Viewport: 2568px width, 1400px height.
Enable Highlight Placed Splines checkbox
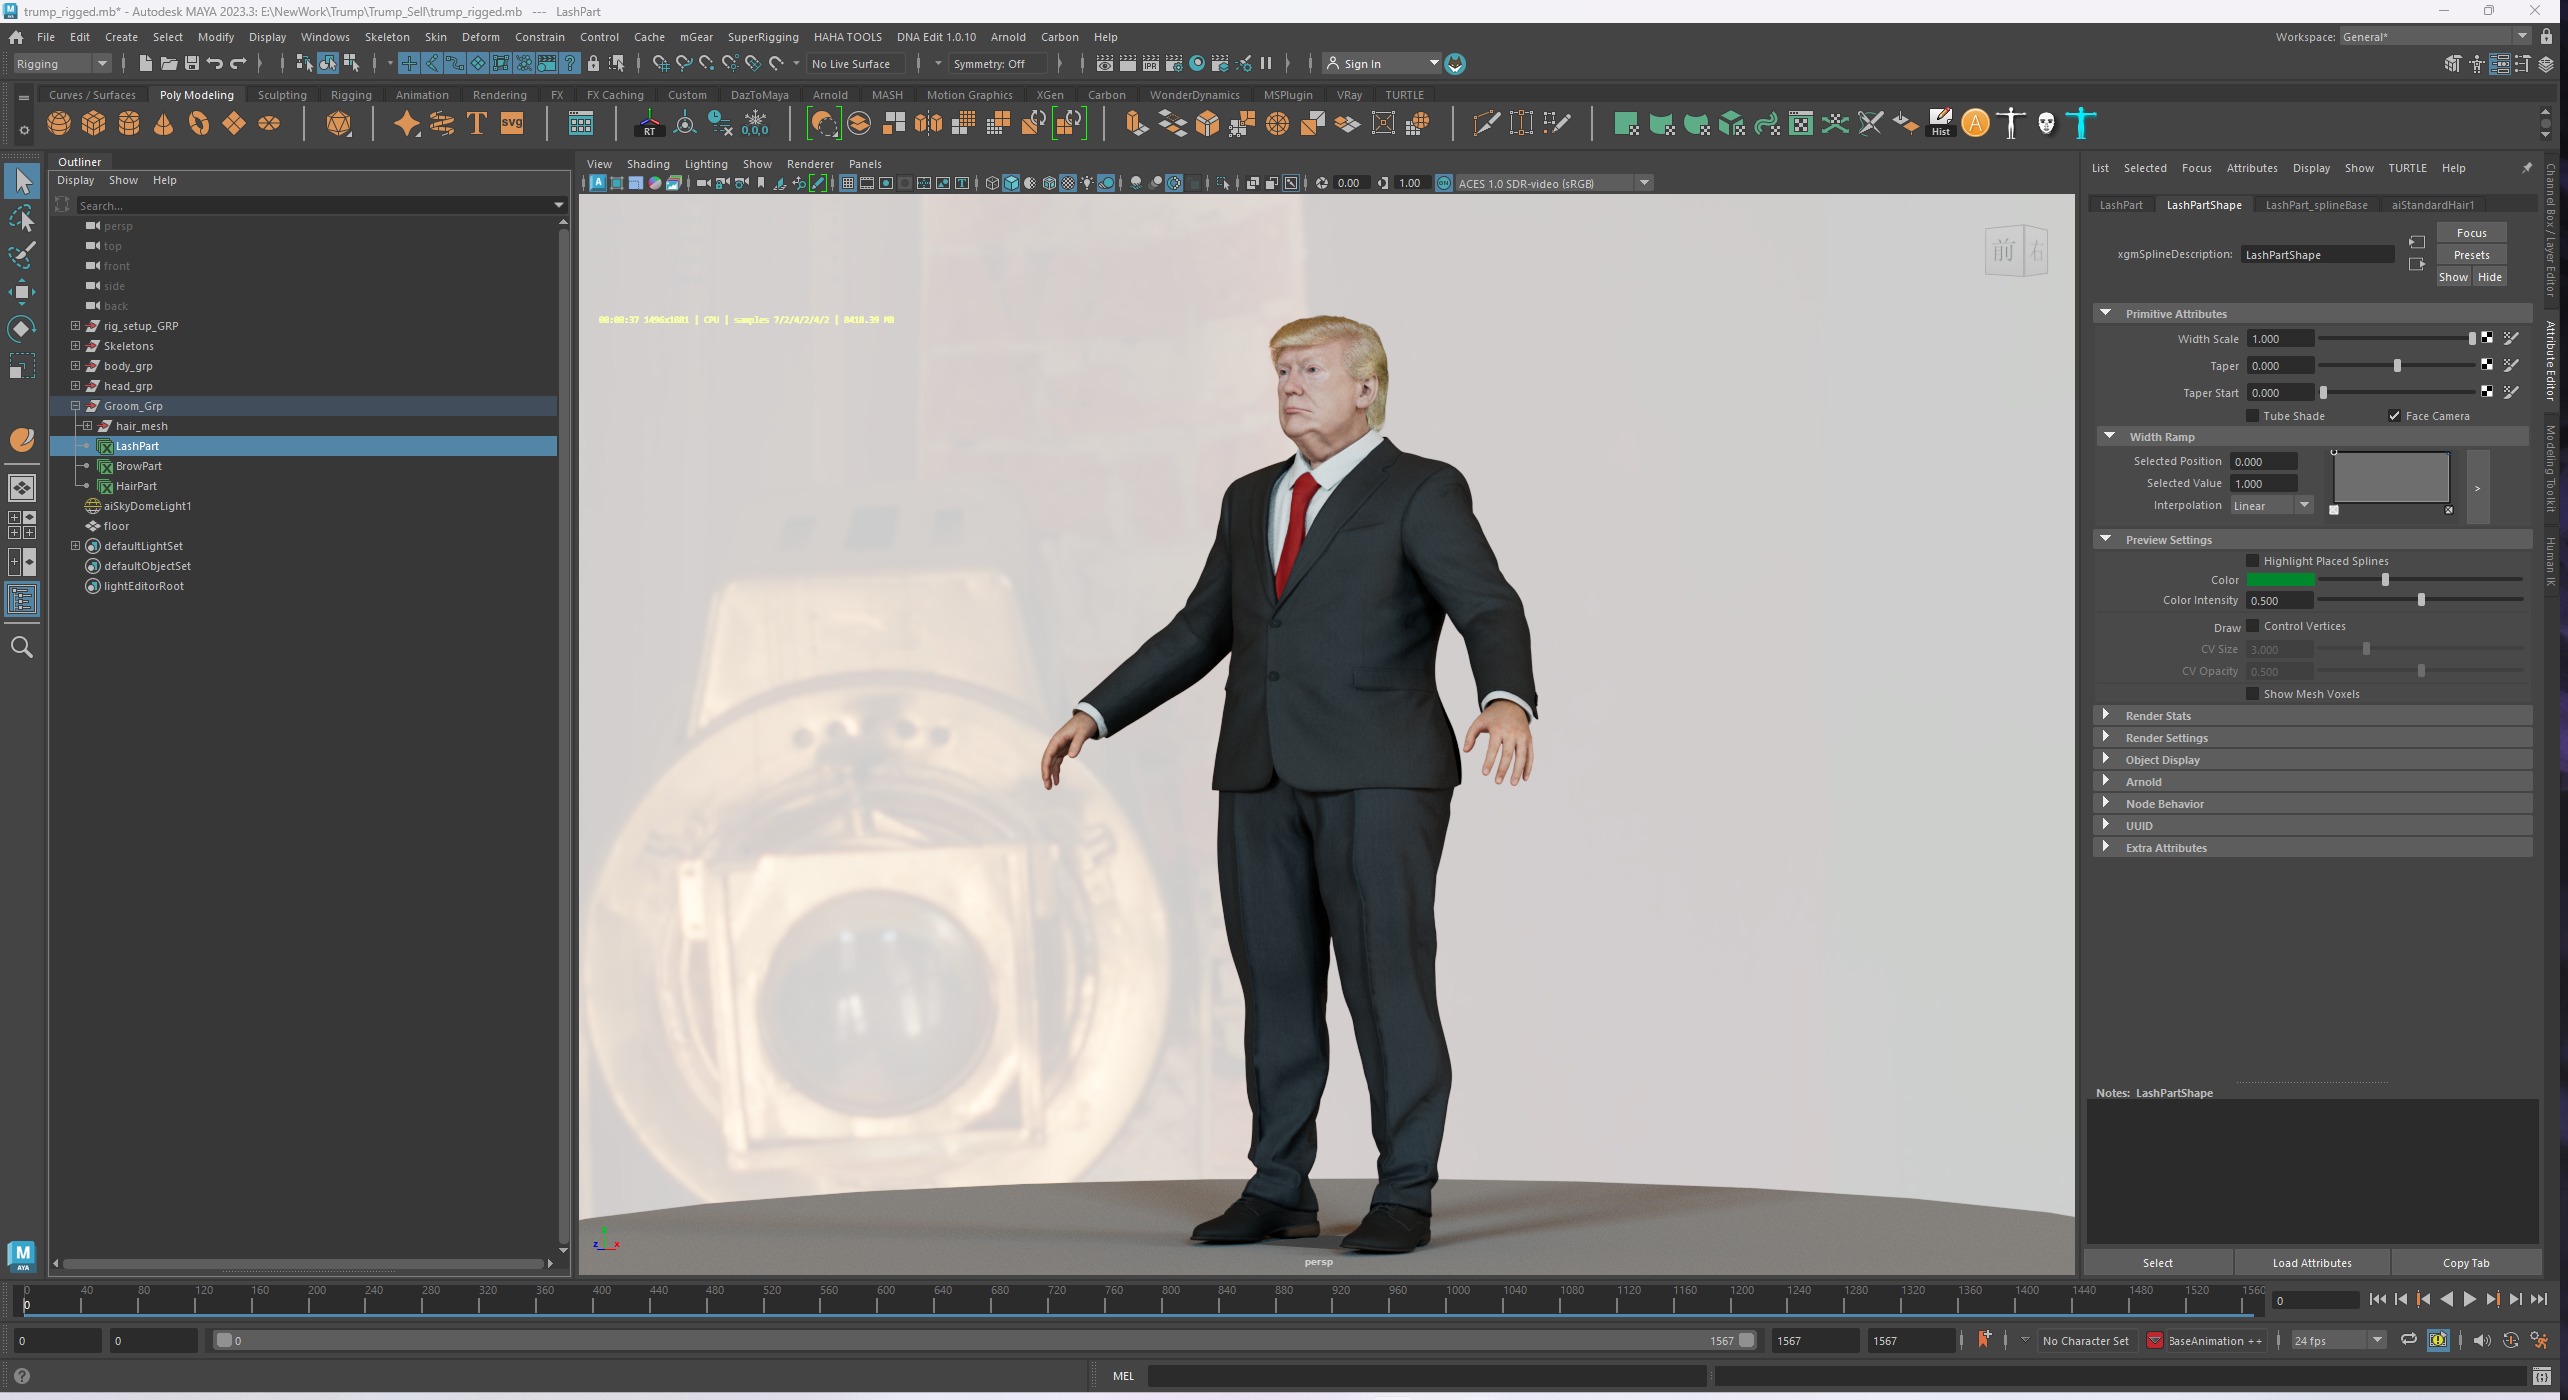(x=2252, y=561)
